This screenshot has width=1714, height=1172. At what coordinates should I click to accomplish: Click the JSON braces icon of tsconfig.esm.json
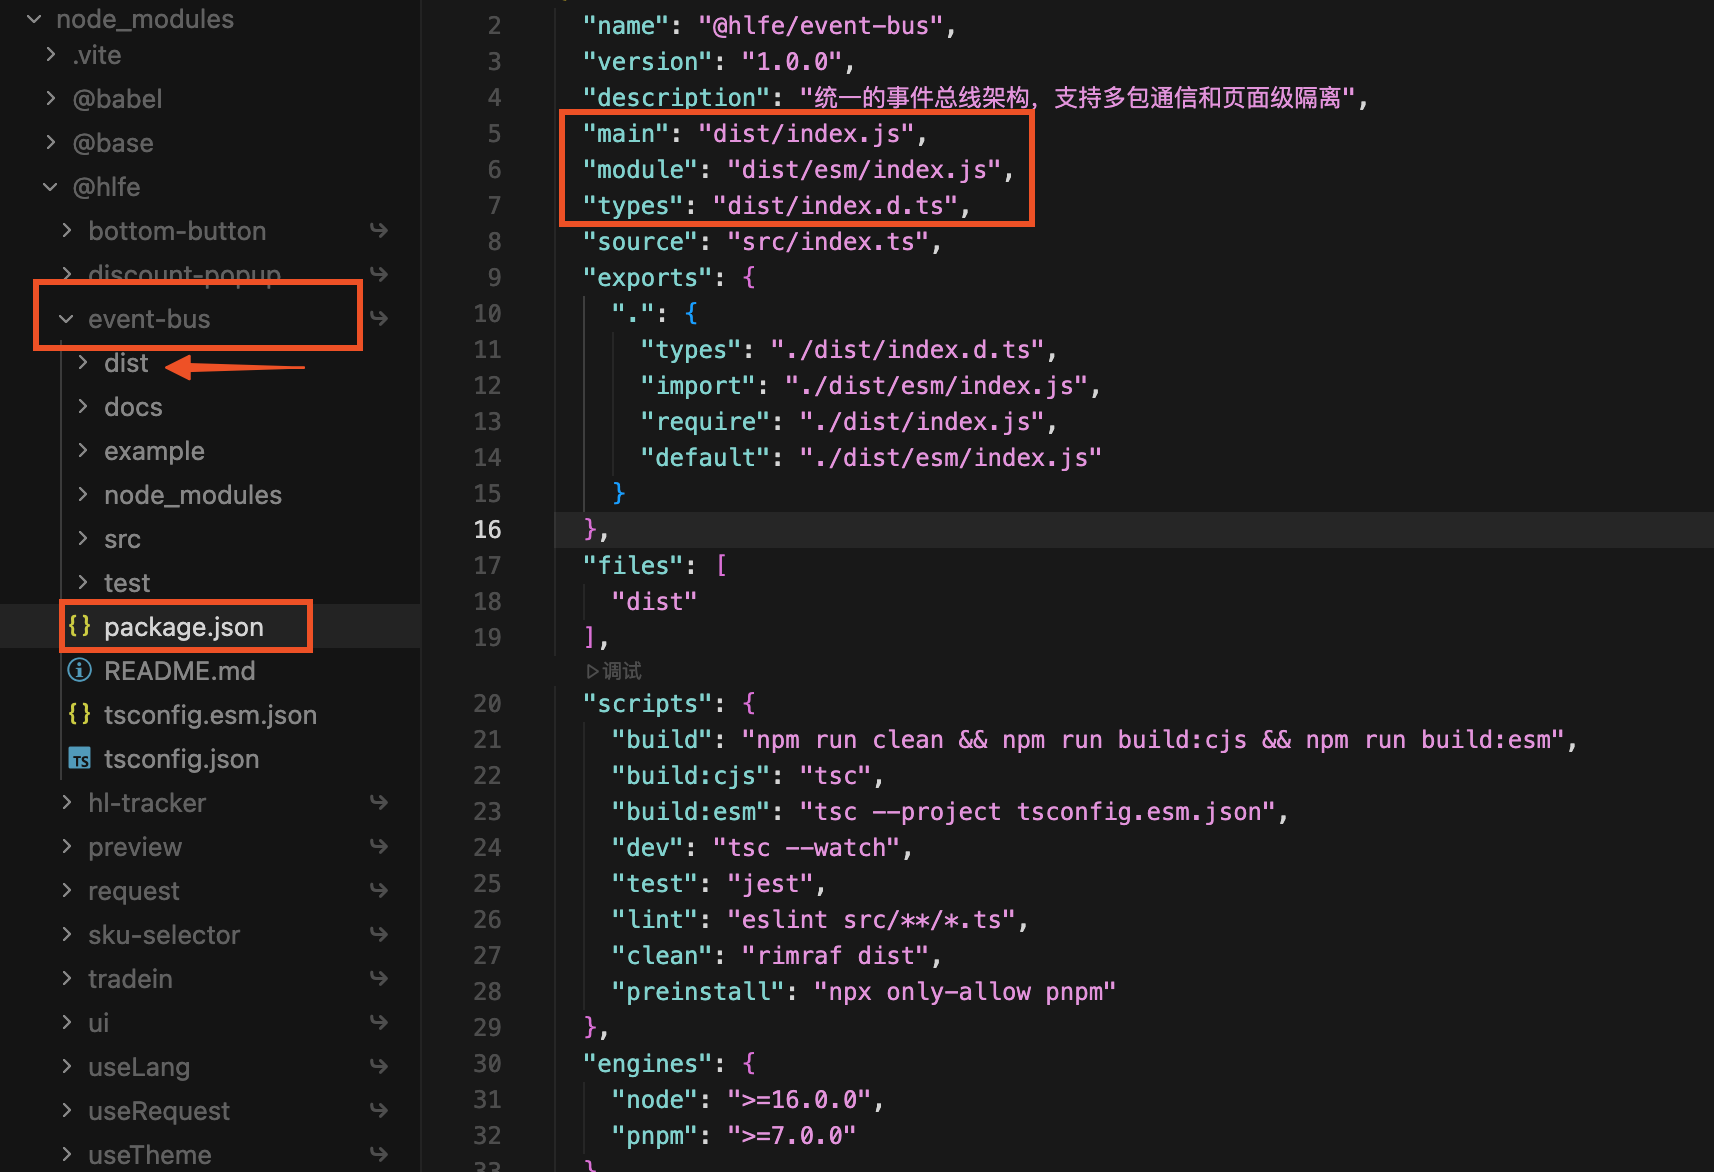(80, 714)
